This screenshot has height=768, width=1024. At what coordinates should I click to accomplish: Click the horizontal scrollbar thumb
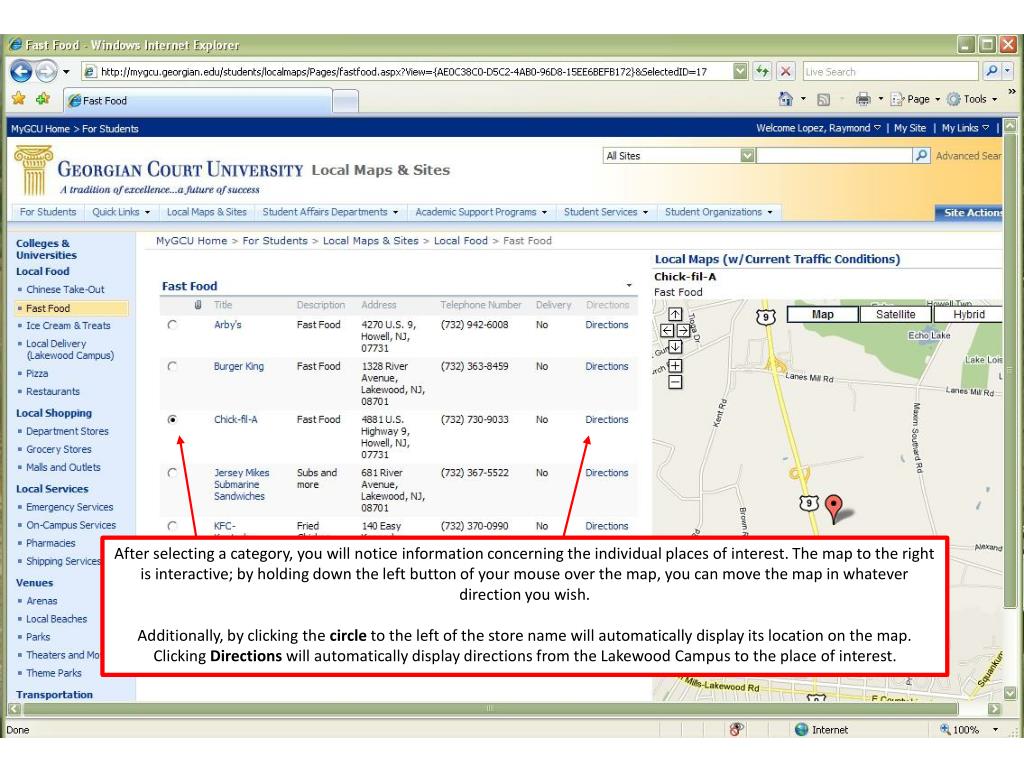(x=489, y=709)
